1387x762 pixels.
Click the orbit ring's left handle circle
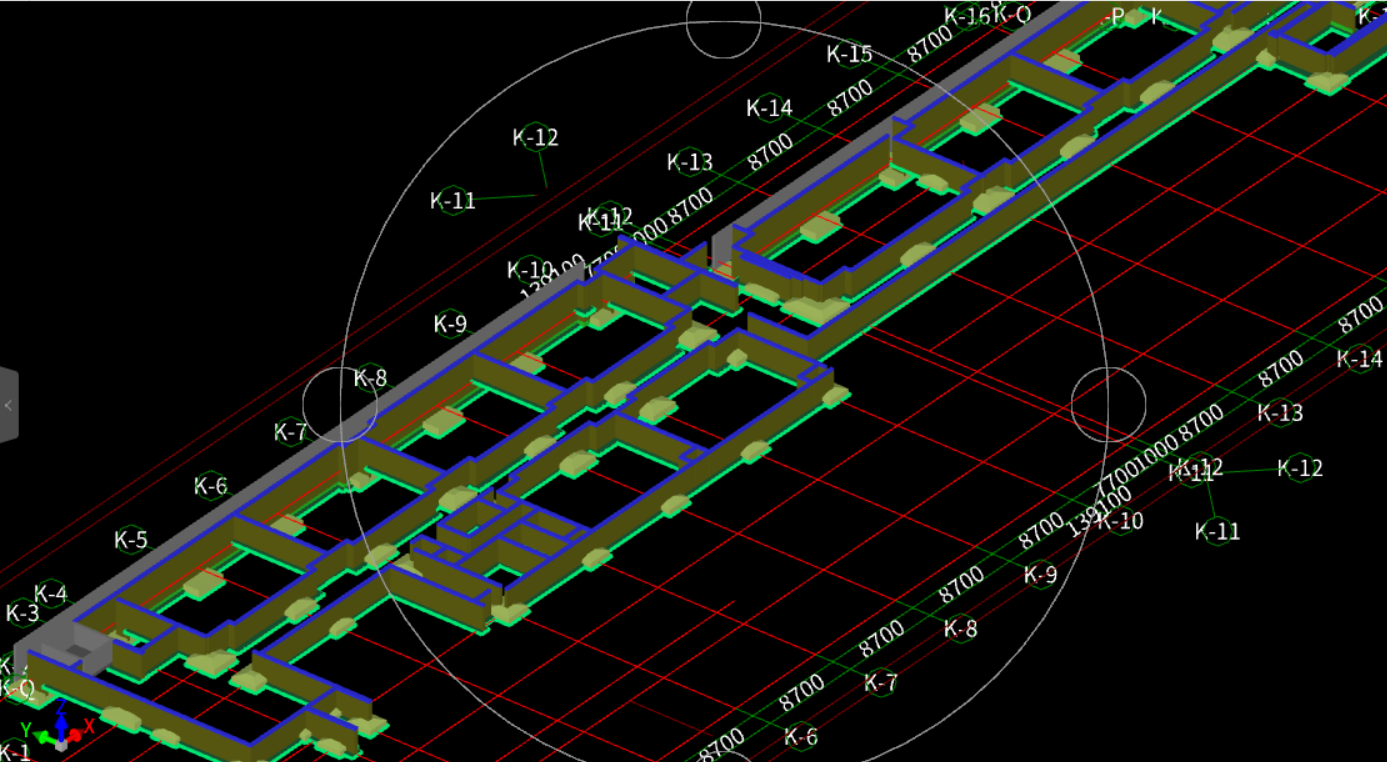(340, 404)
